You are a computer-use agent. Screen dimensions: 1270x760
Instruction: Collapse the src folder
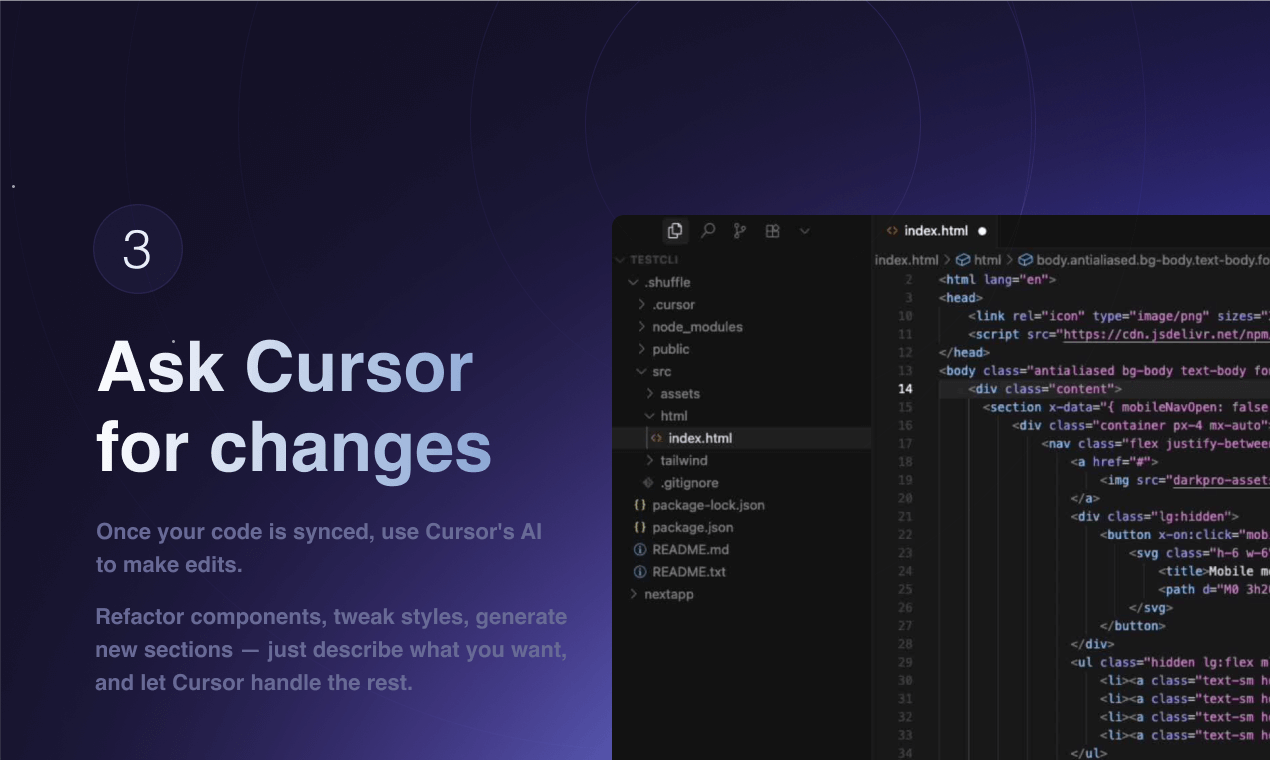pyautogui.click(x=642, y=371)
